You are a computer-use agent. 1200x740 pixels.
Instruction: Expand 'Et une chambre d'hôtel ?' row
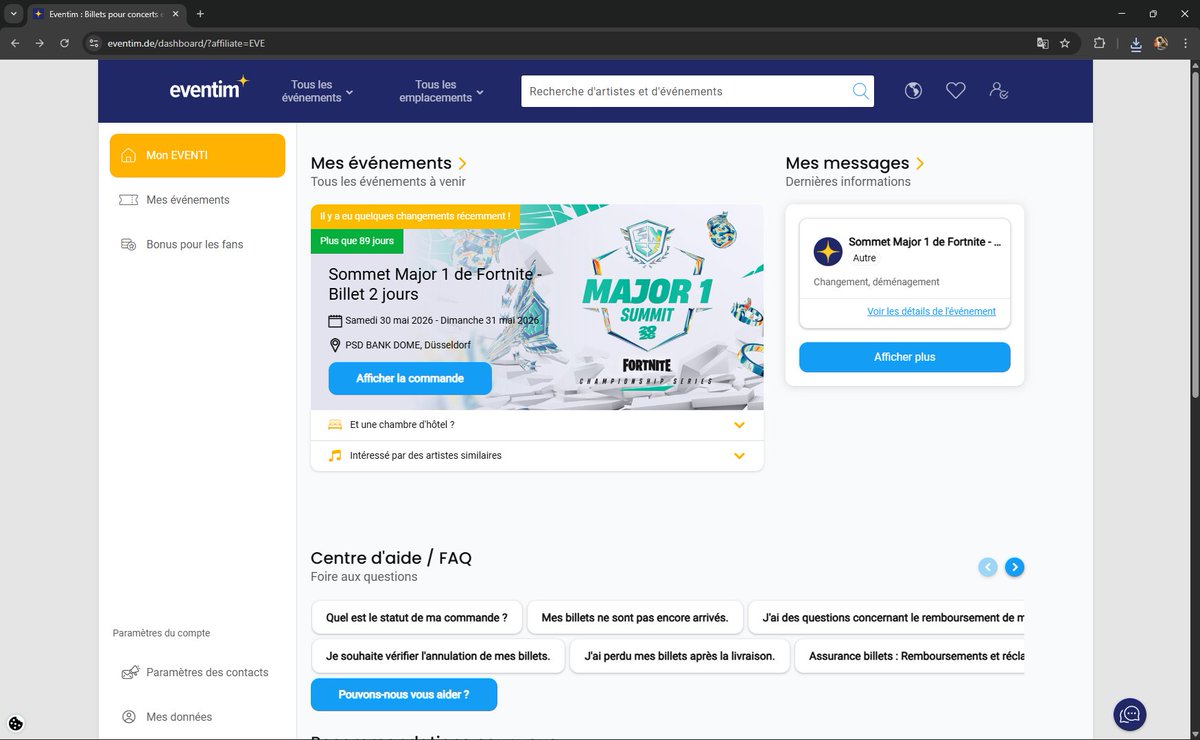pyautogui.click(x=537, y=425)
